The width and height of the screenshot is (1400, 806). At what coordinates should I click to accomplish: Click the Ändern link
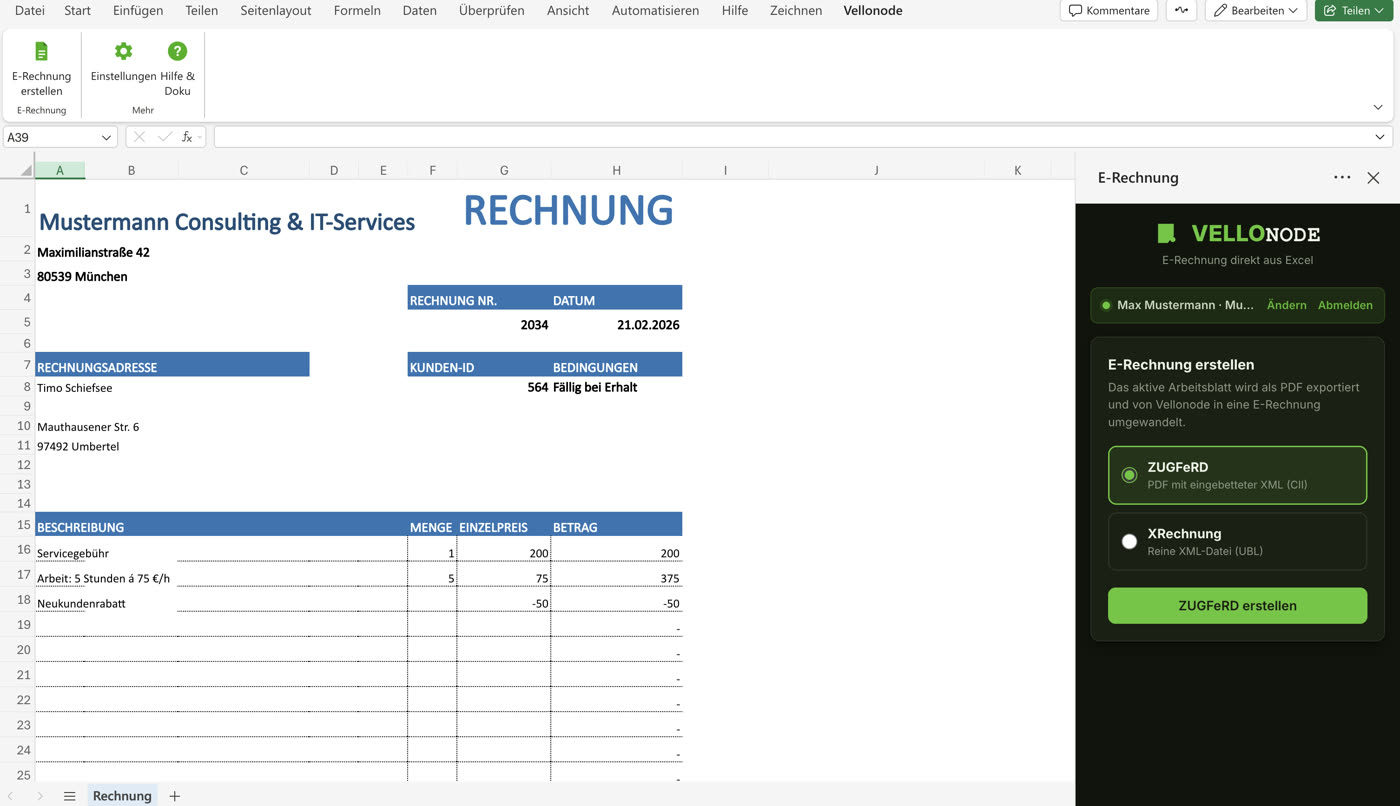tap(1286, 305)
